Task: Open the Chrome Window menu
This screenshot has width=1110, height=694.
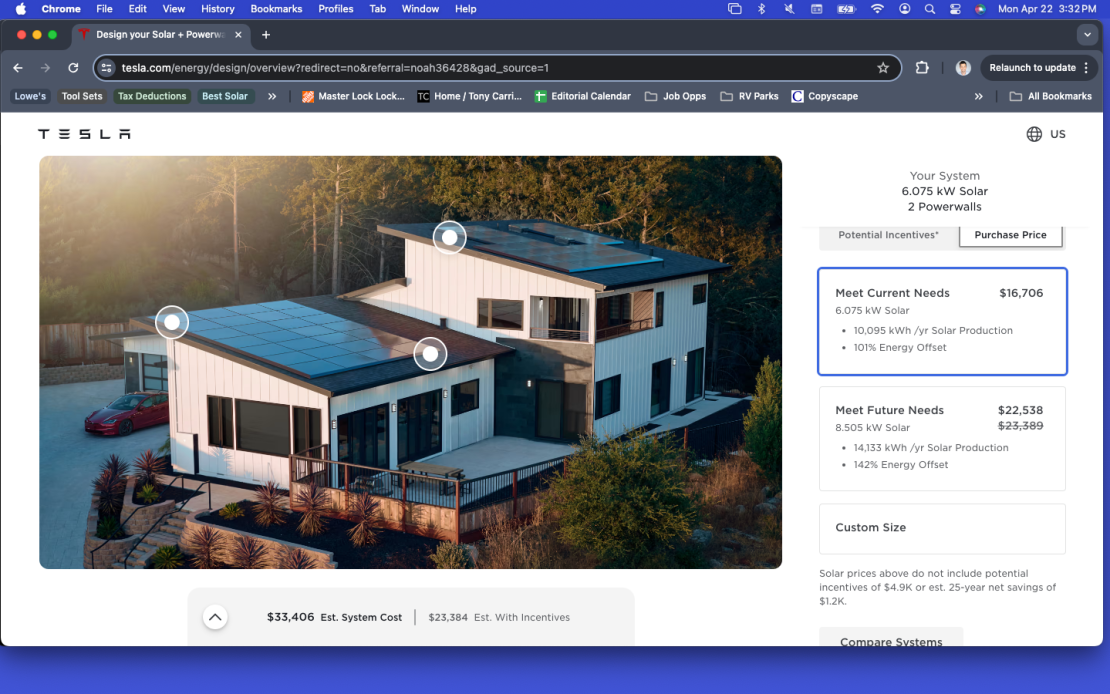Action: (x=420, y=9)
